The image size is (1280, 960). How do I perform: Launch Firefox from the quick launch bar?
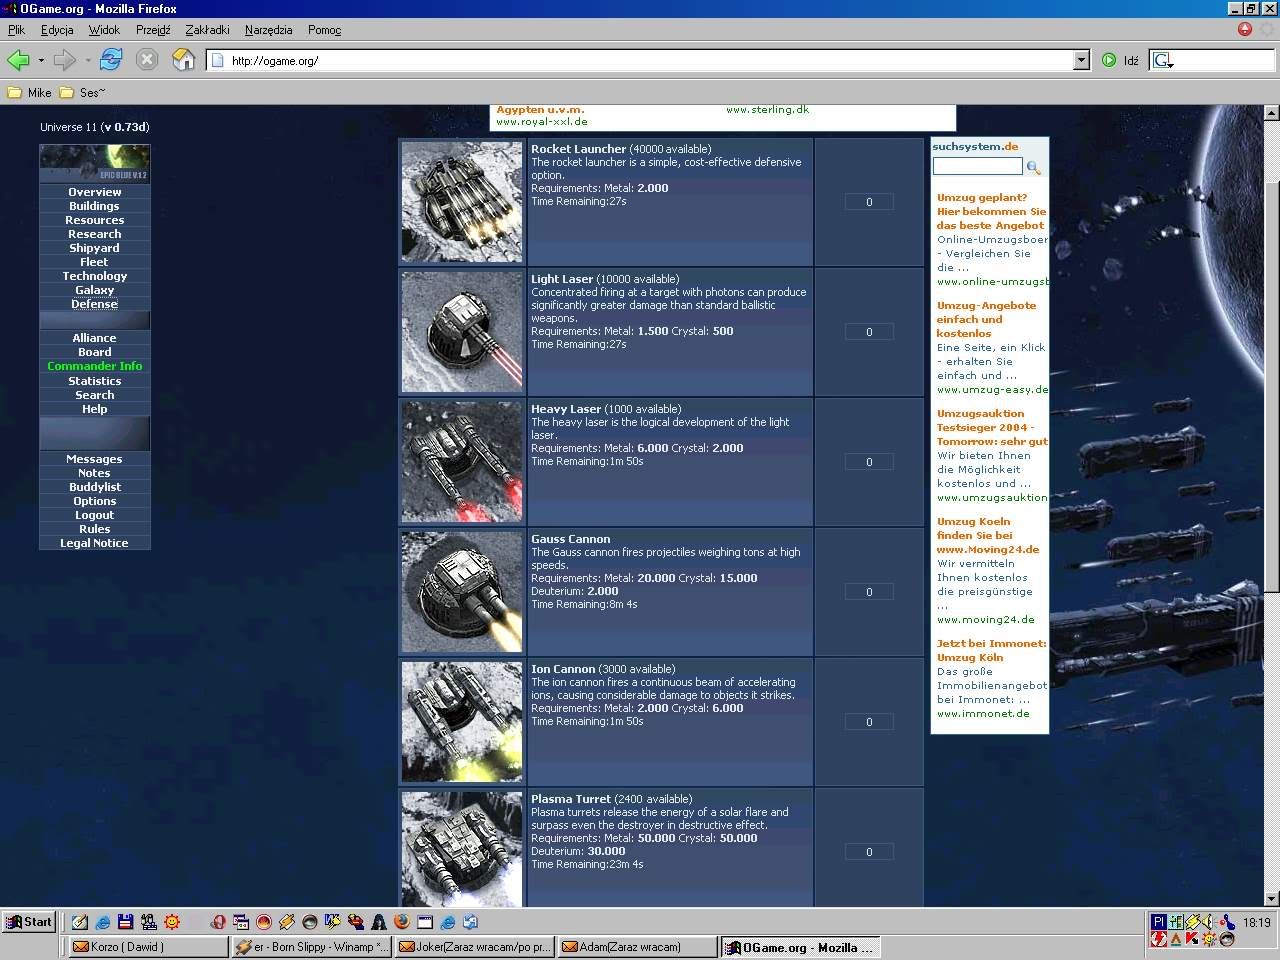(402, 922)
